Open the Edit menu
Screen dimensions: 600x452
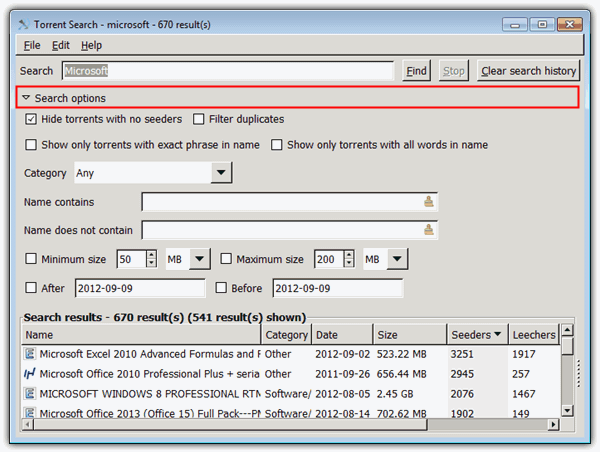[x=60, y=45]
